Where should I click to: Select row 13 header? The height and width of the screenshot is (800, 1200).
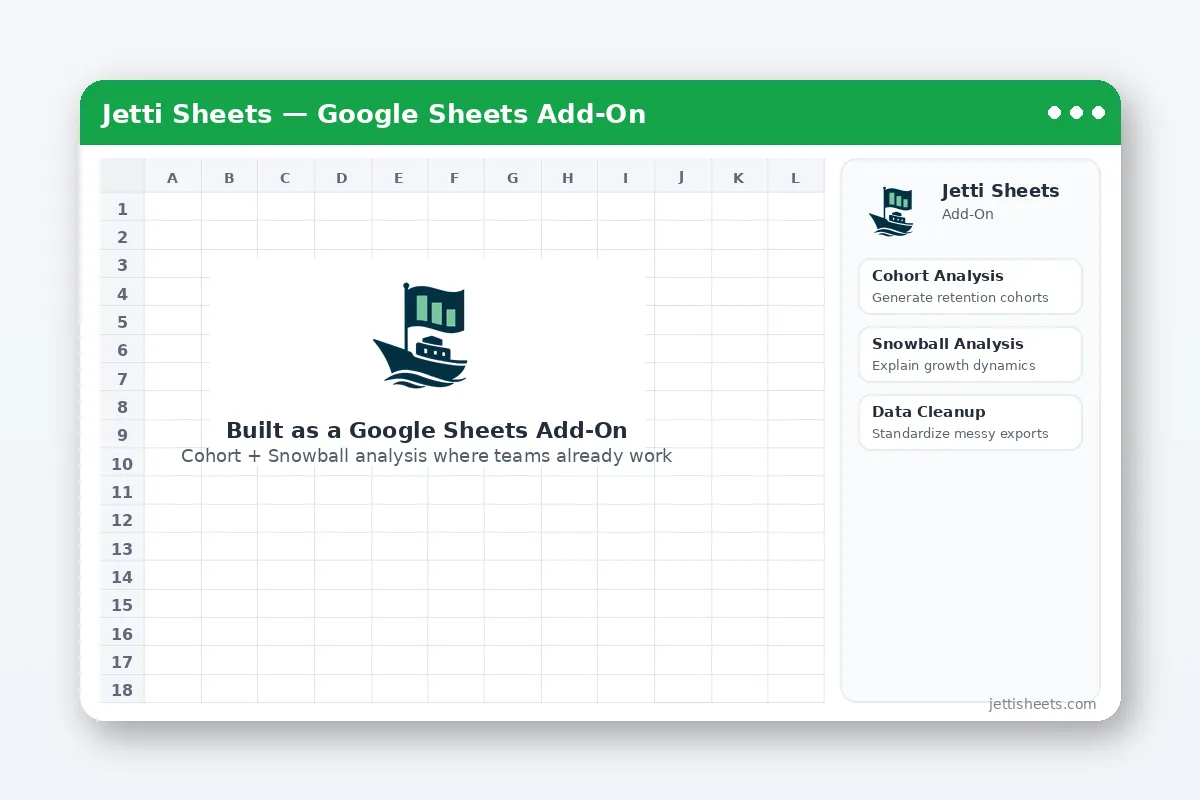point(122,548)
